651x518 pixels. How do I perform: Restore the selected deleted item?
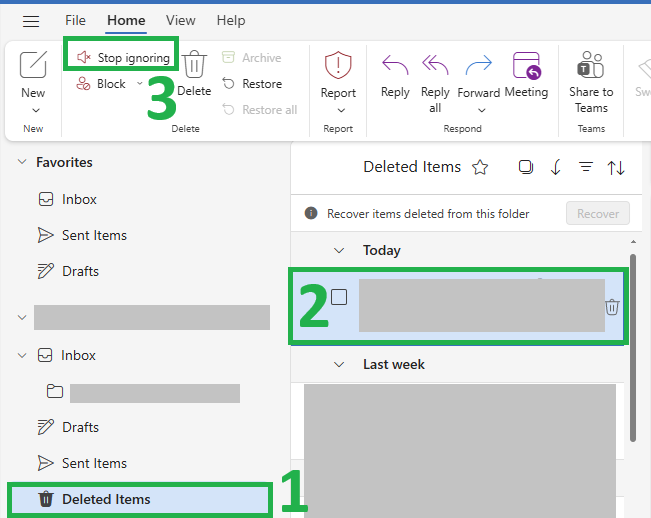pos(252,83)
